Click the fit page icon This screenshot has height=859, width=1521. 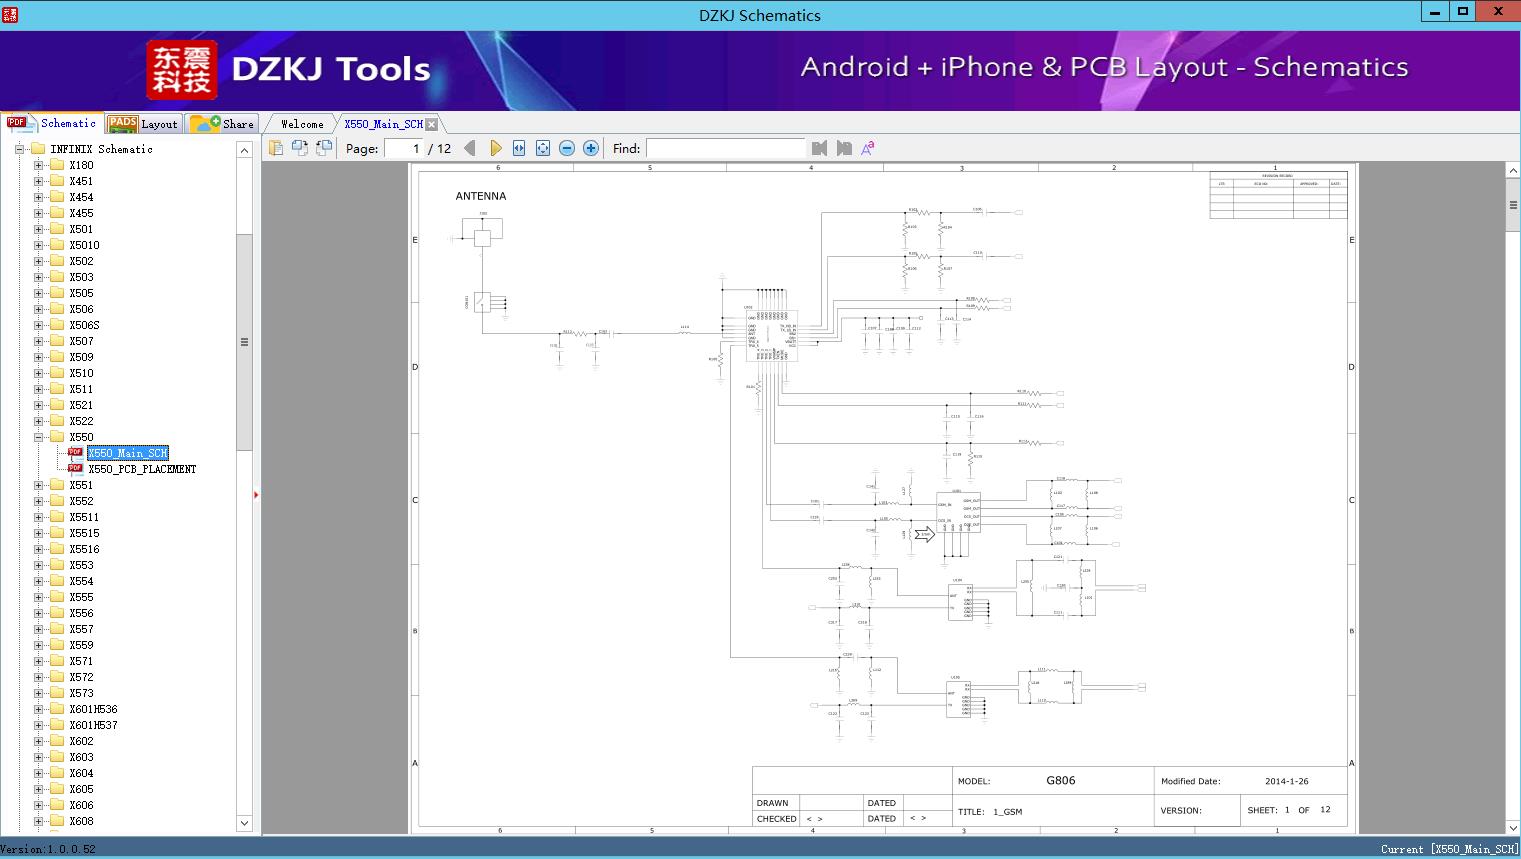(x=543, y=148)
